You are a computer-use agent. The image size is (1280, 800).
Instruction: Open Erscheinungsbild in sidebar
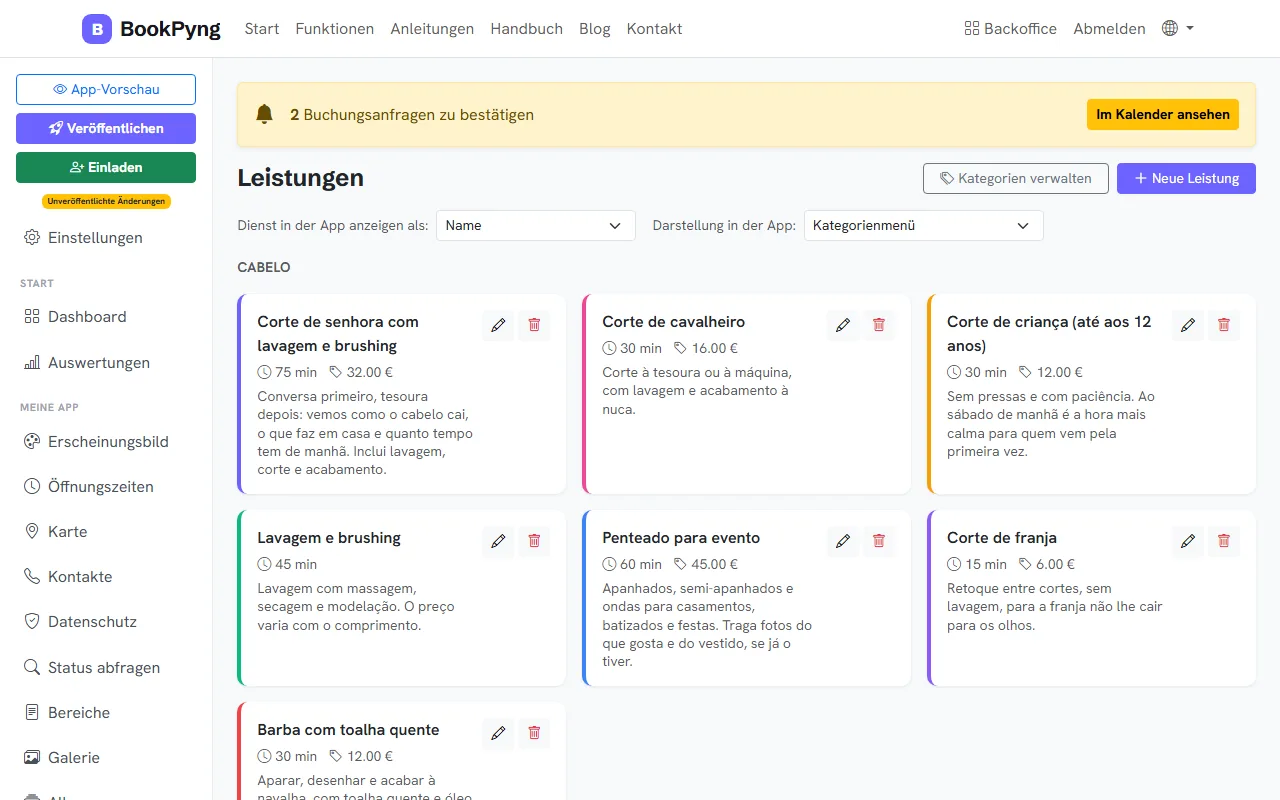(x=106, y=442)
